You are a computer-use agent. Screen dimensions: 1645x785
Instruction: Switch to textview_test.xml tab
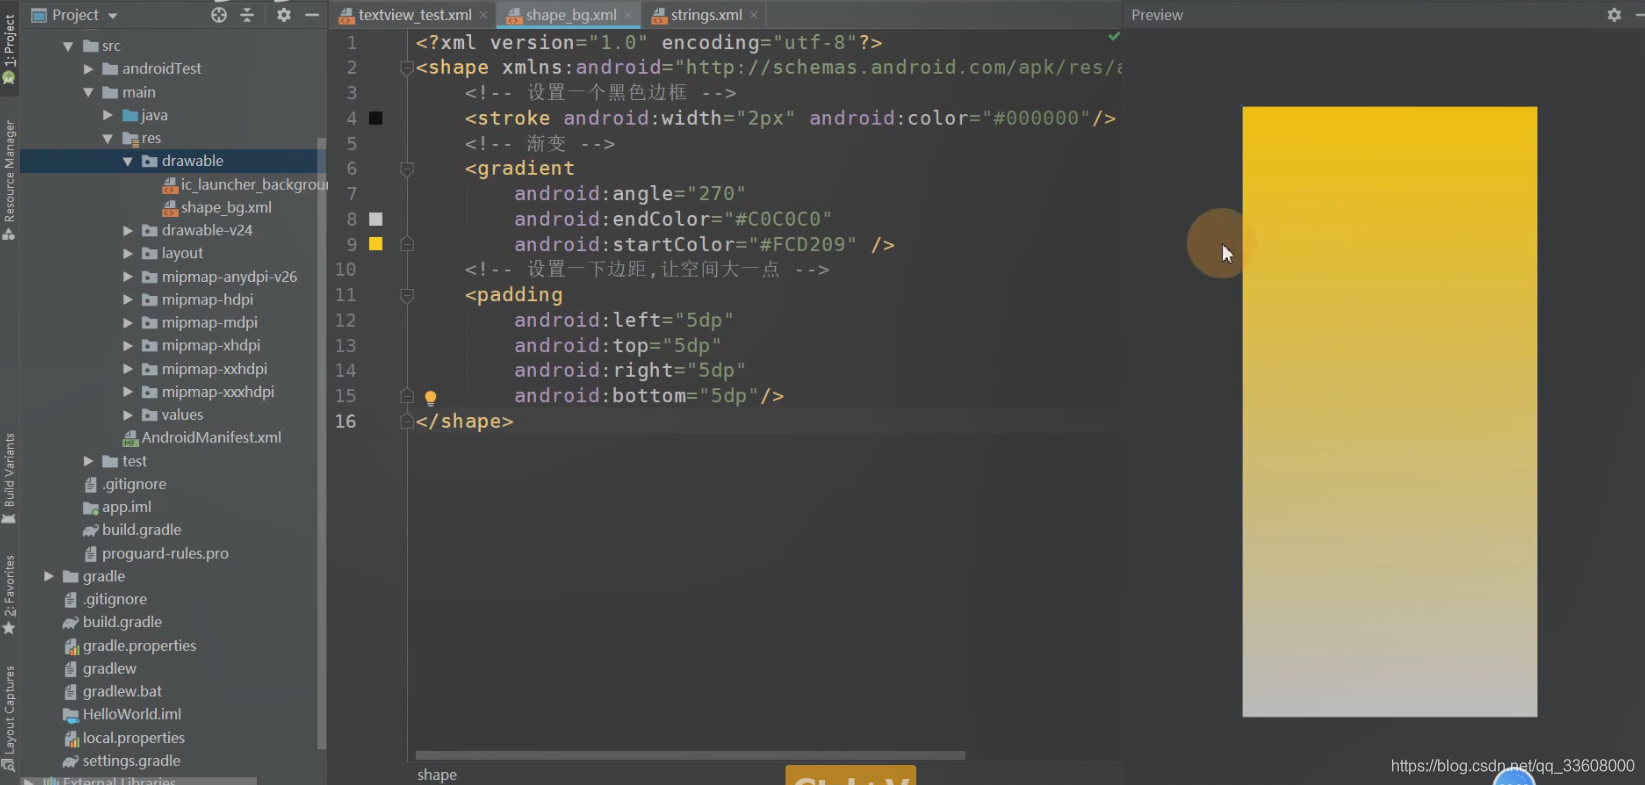[415, 15]
